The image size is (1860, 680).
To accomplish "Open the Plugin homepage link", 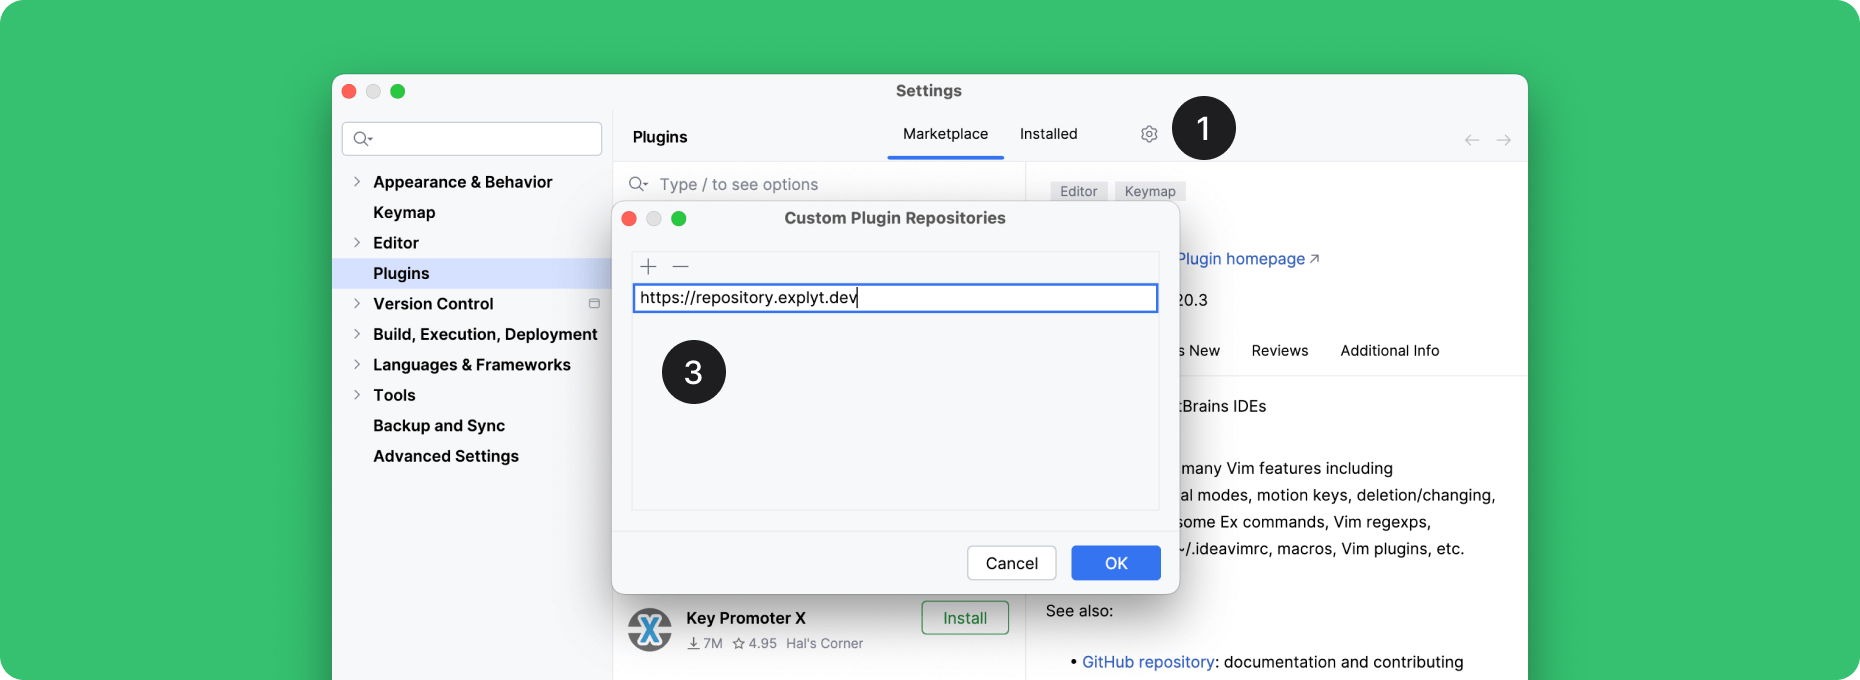I will pyautogui.click(x=1249, y=259).
